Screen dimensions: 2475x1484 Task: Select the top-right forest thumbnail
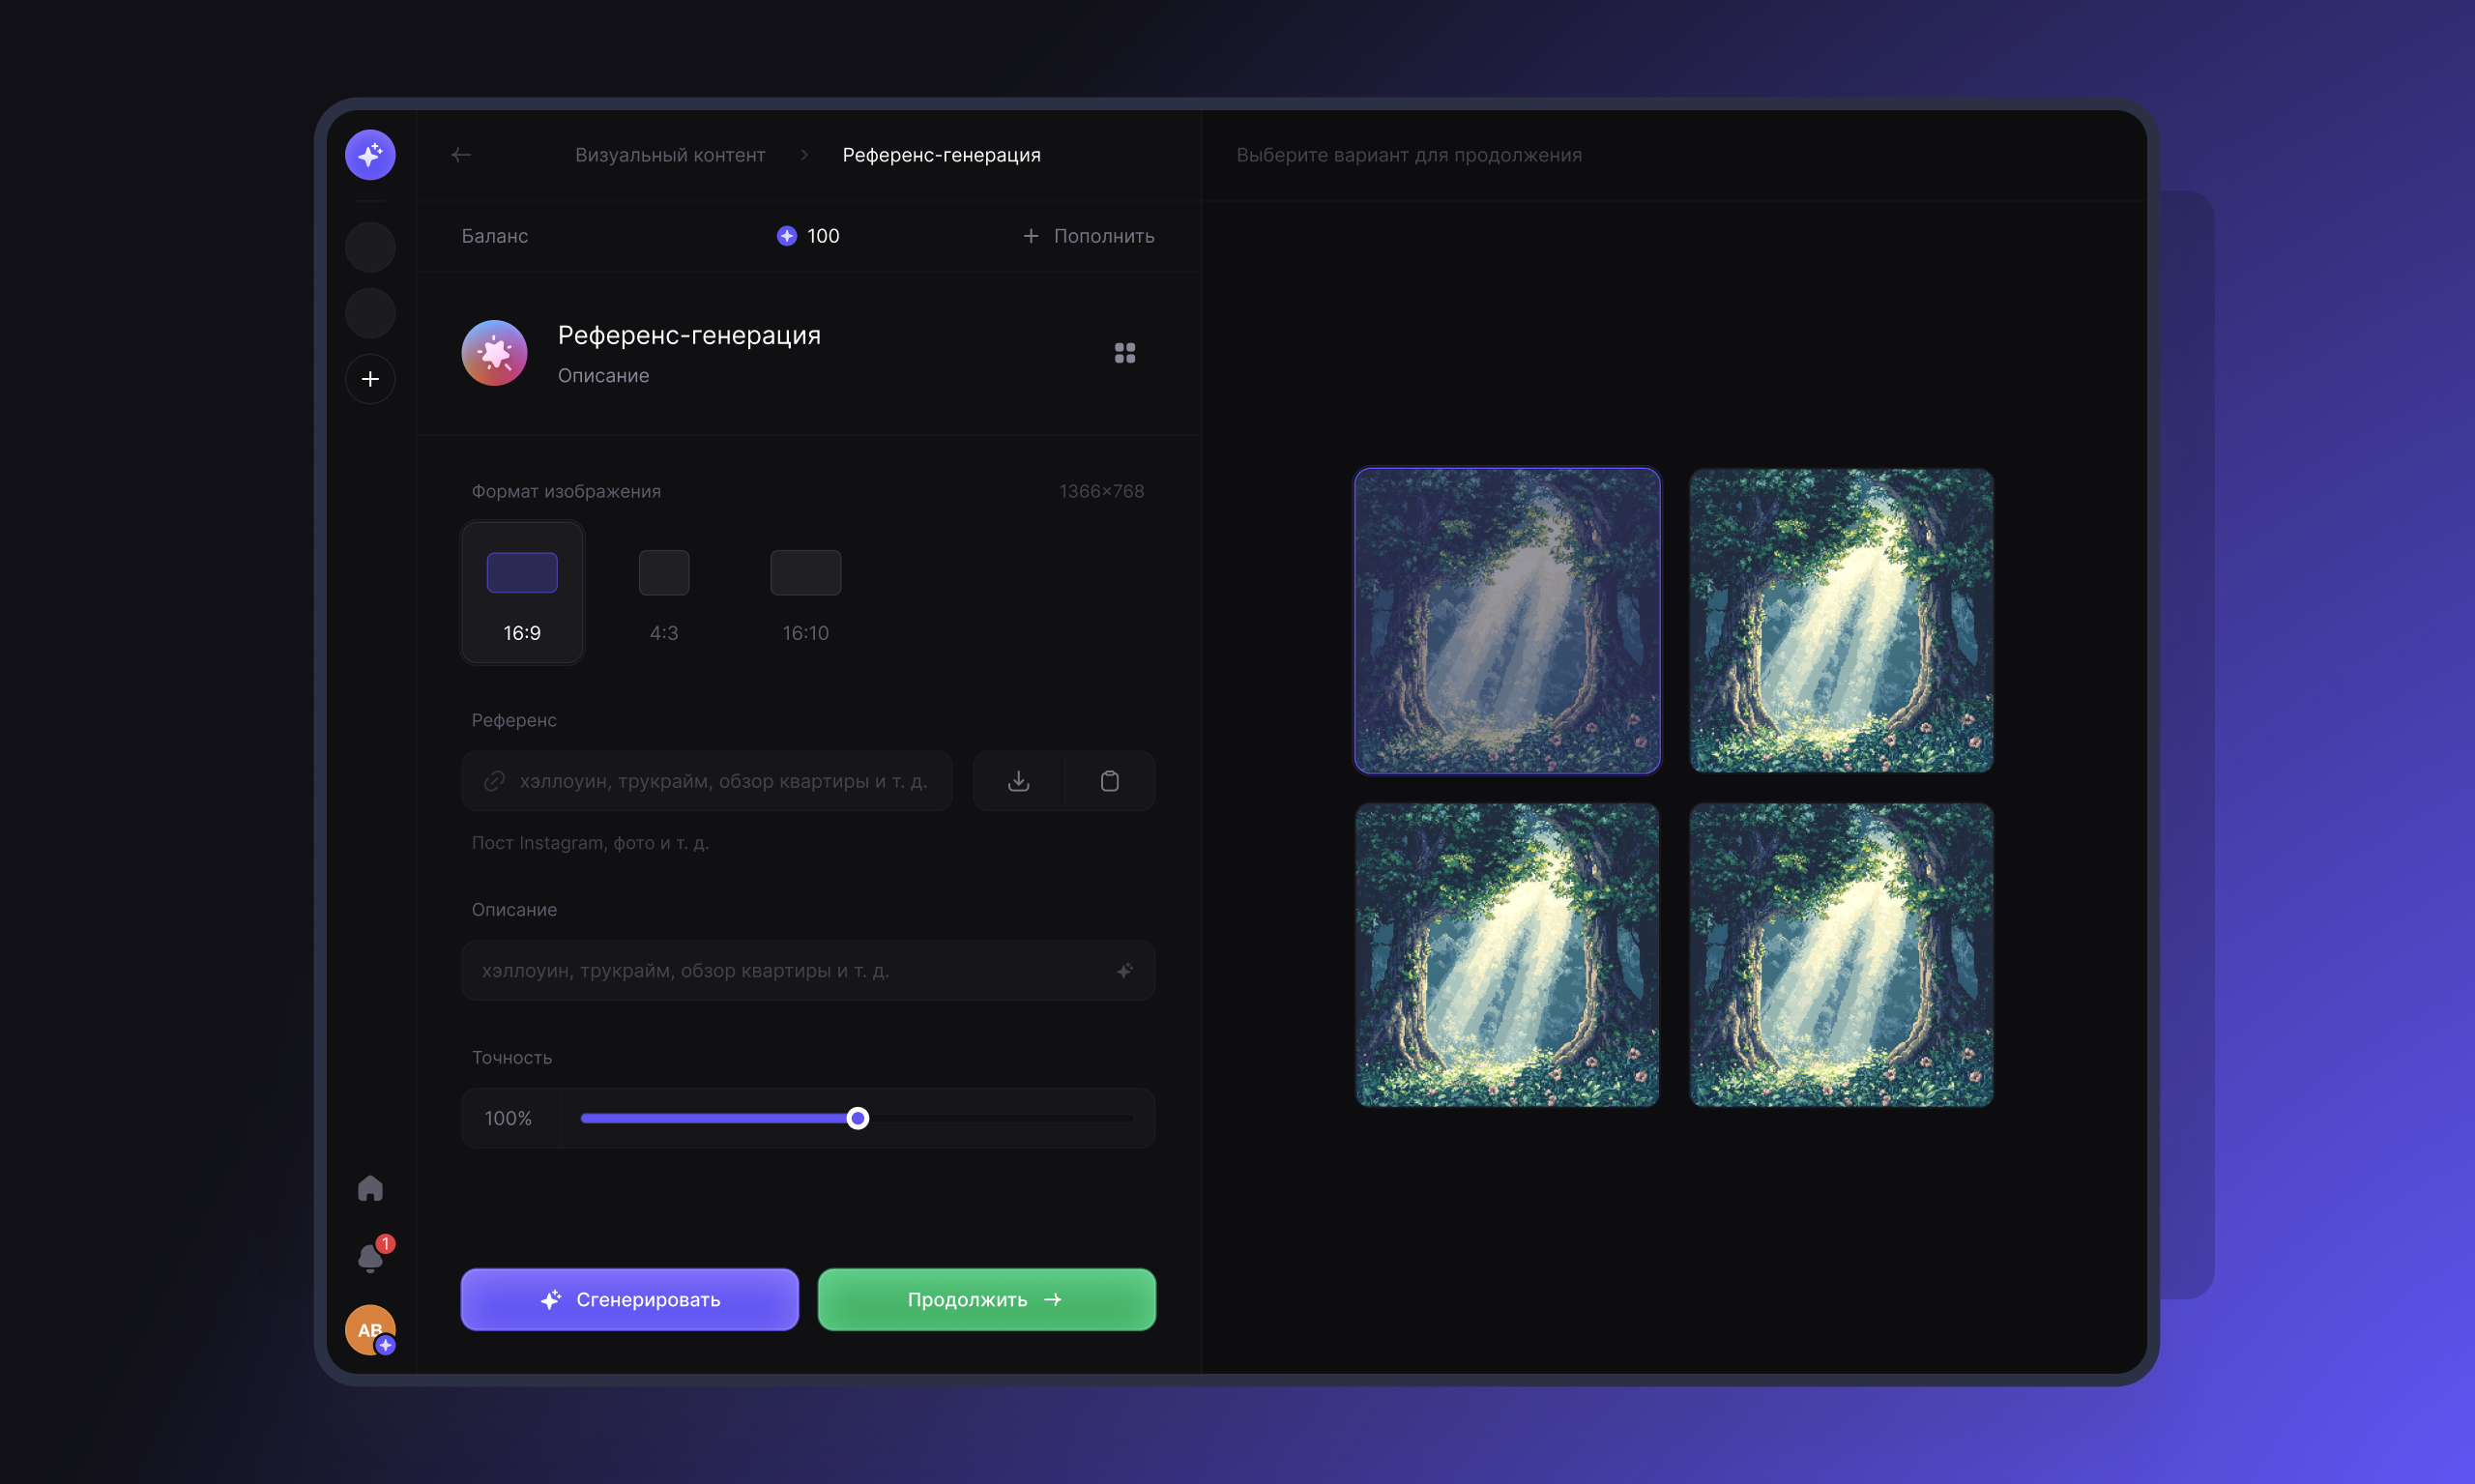pos(1841,621)
